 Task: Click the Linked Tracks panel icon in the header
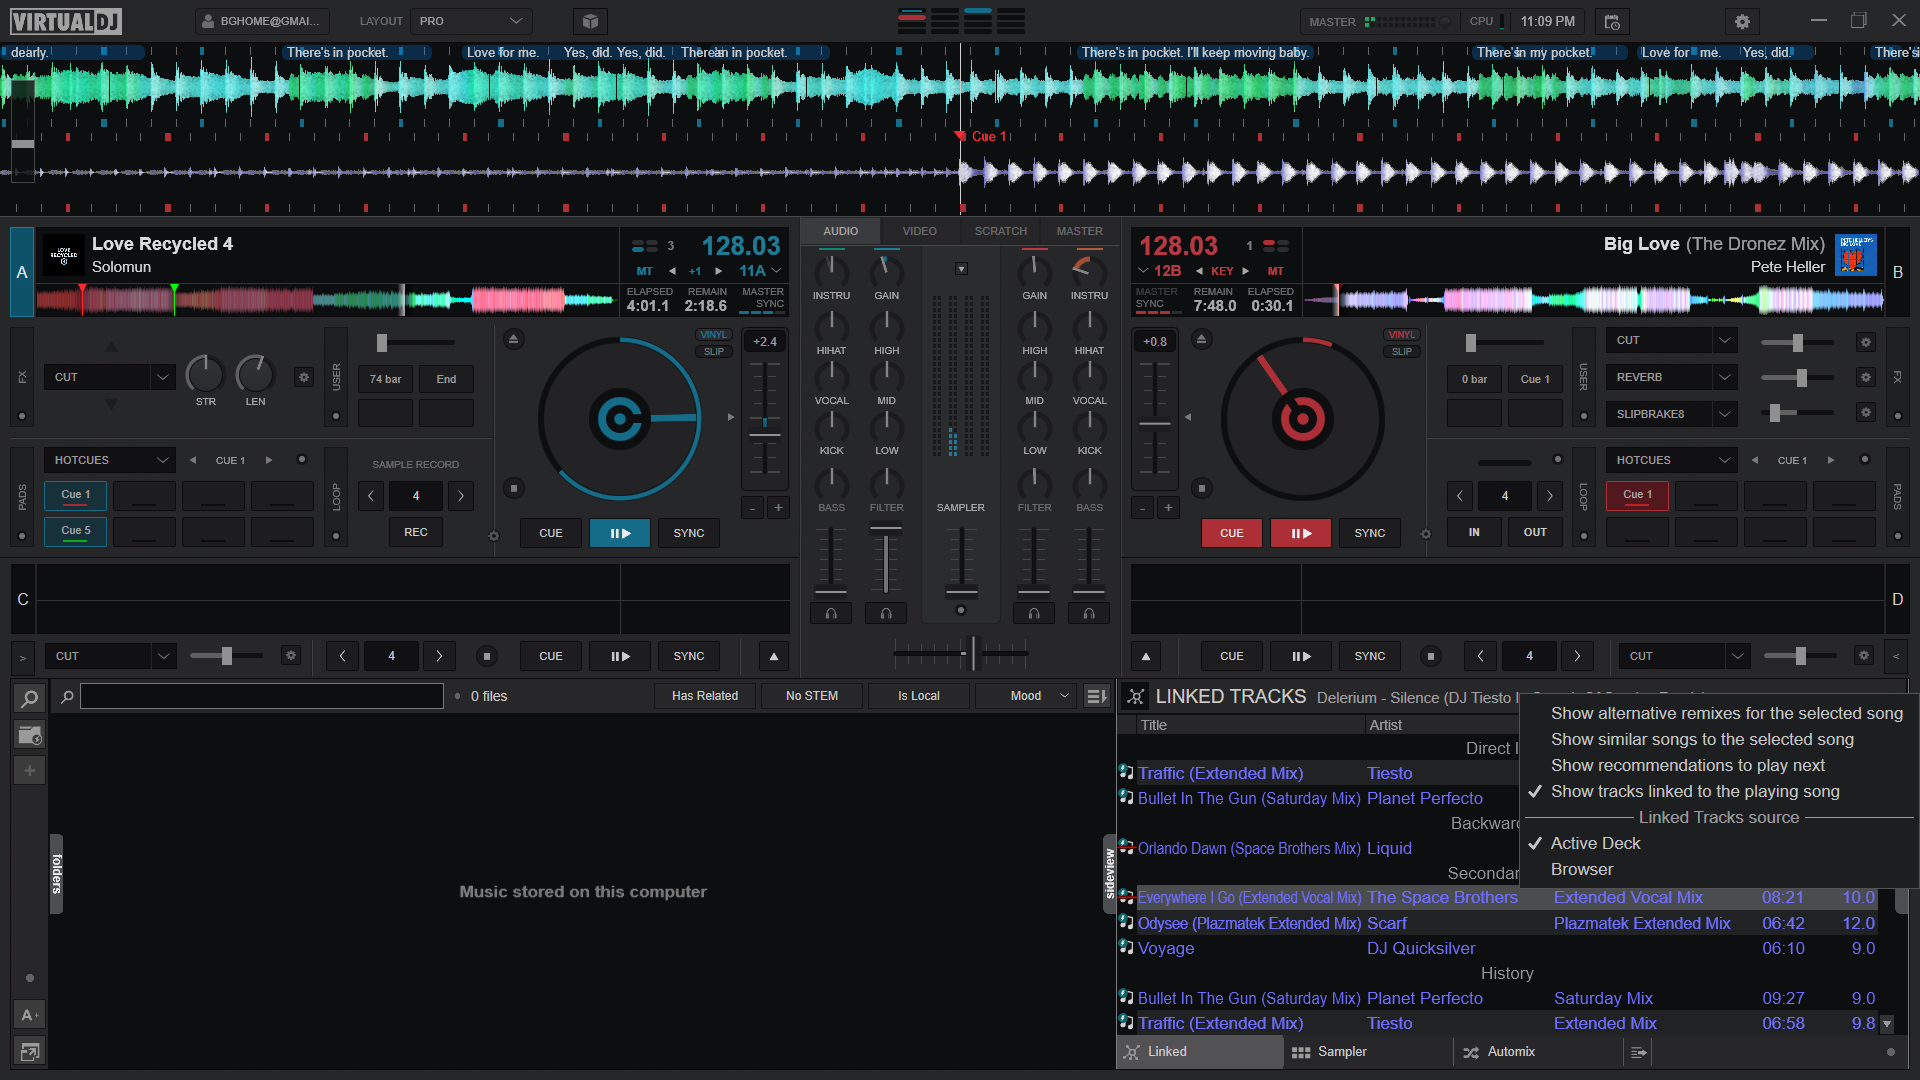[1135, 696]
